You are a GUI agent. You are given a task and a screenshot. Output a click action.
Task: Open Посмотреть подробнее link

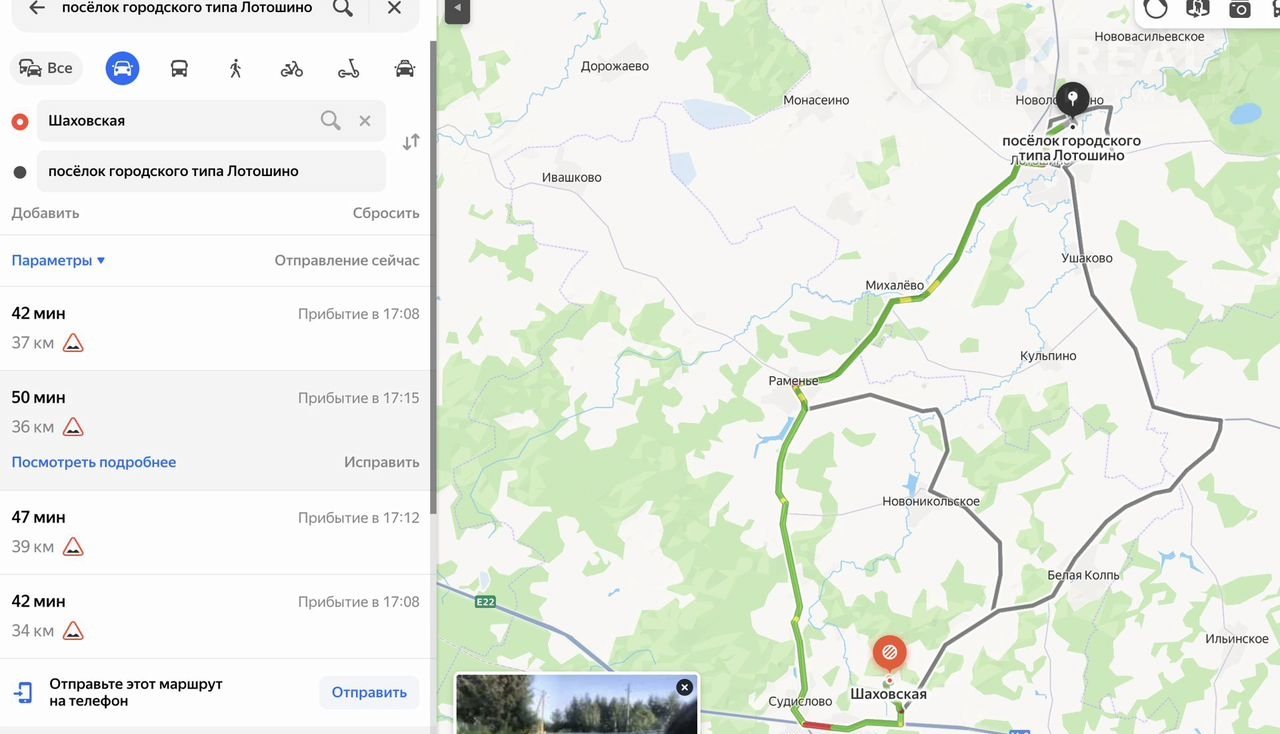click(x=94, y=462)
